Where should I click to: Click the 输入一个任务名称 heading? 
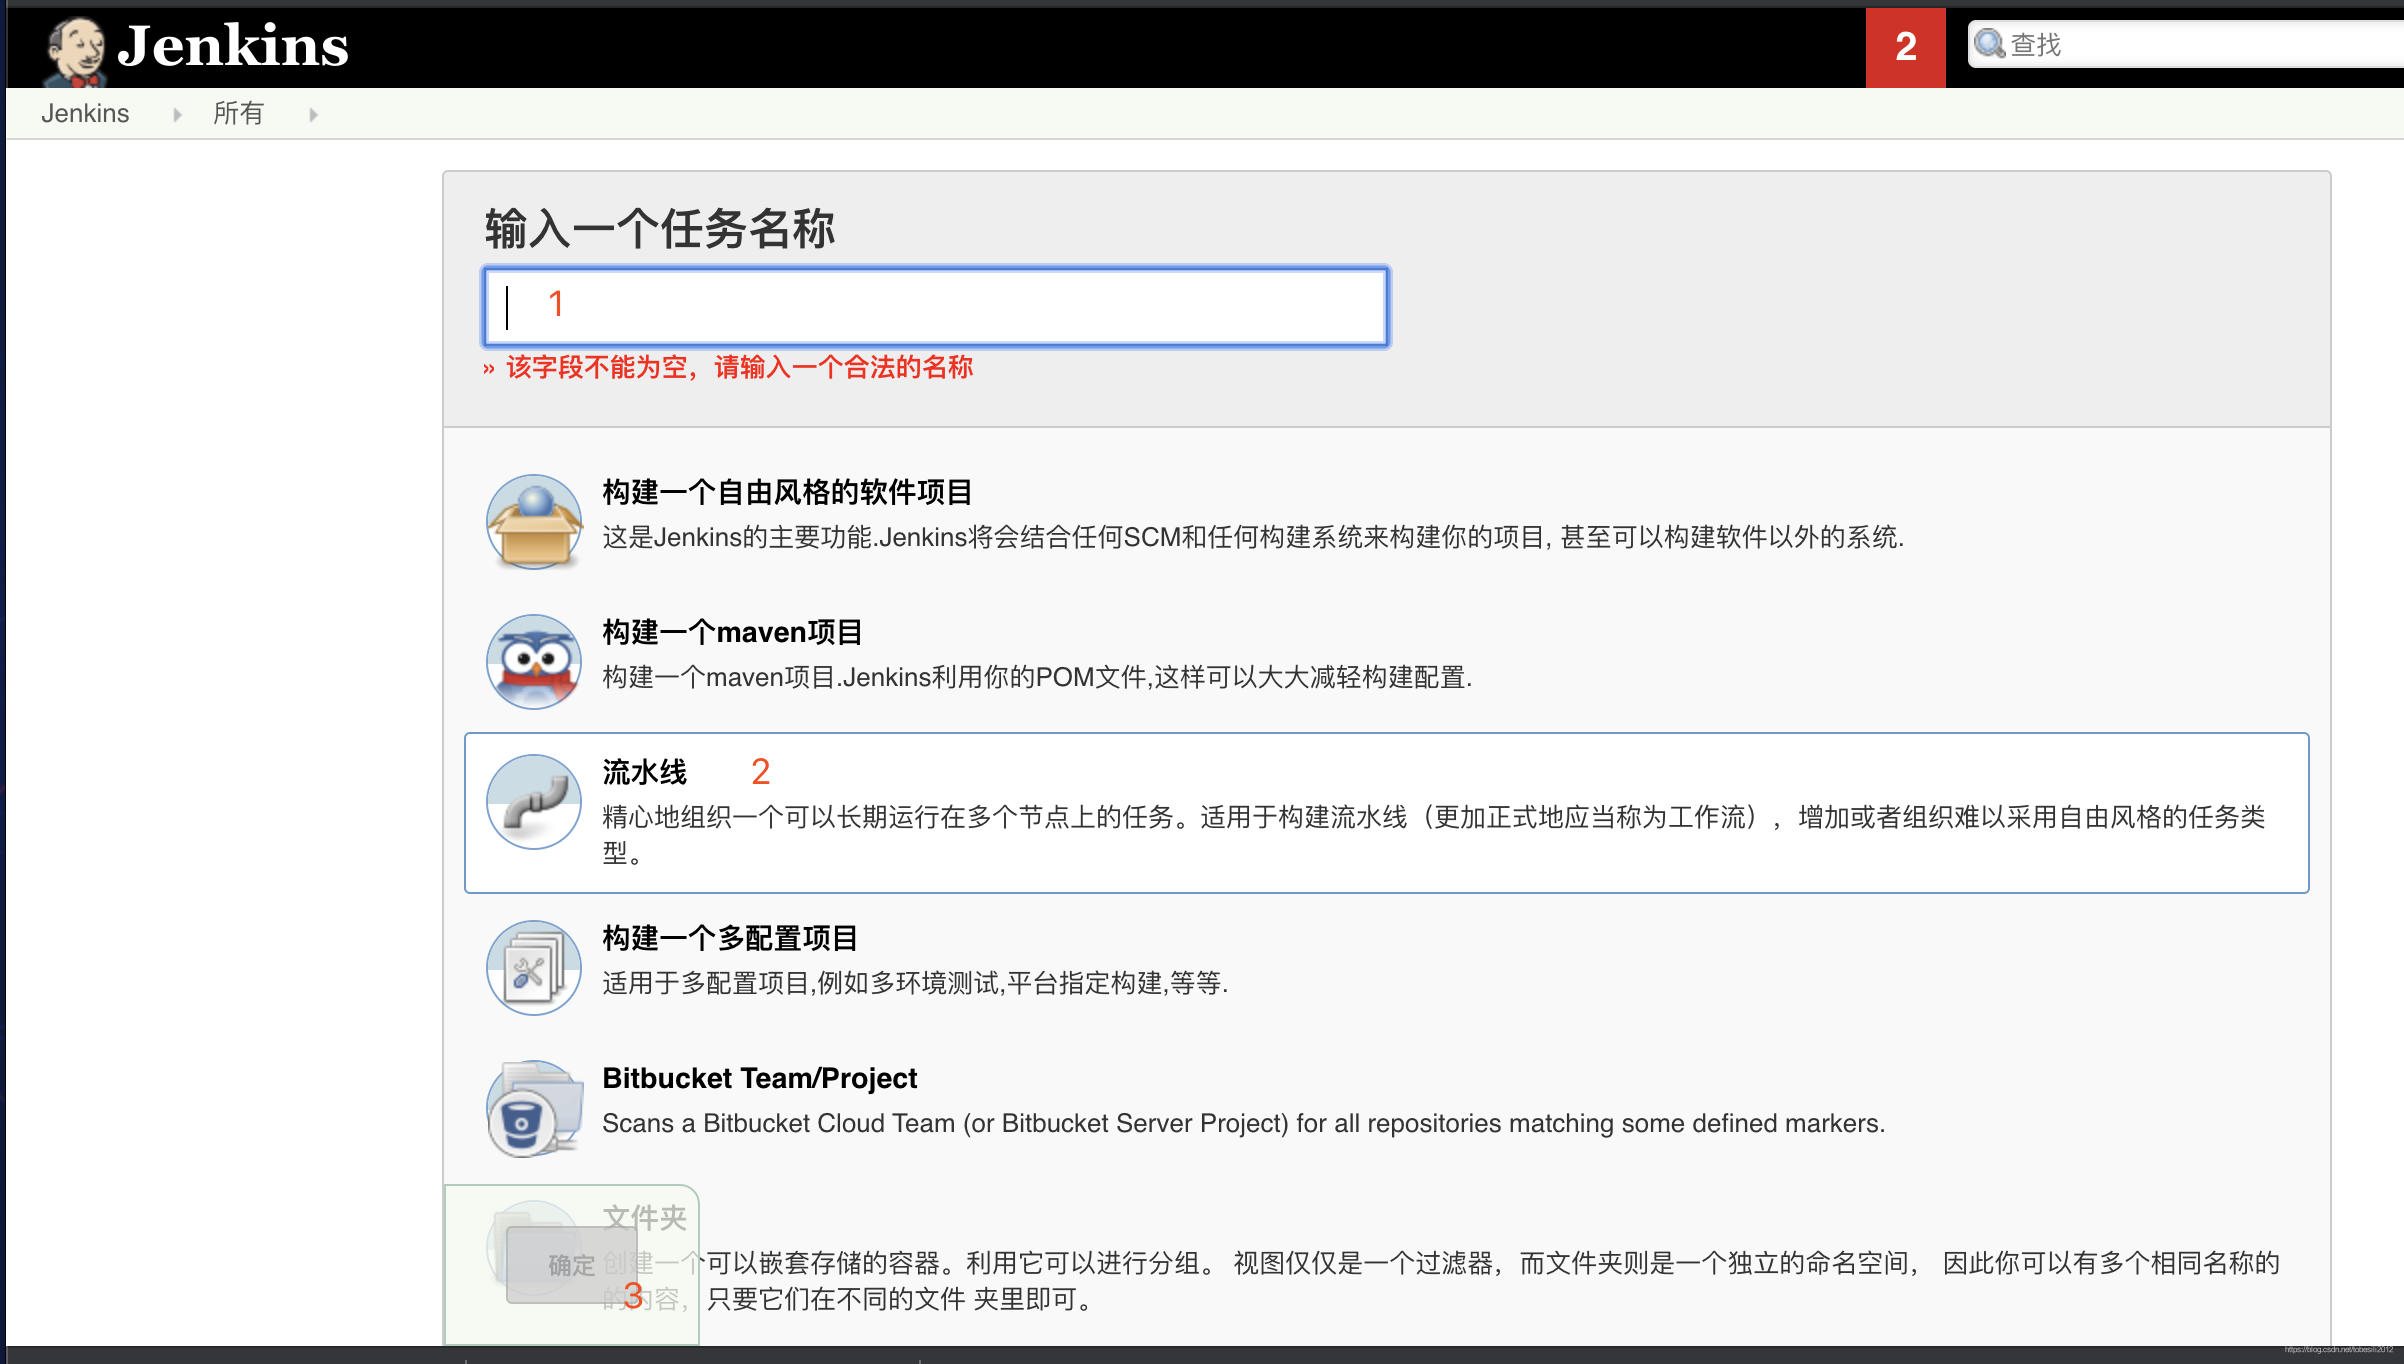click(x=660, y=228)
